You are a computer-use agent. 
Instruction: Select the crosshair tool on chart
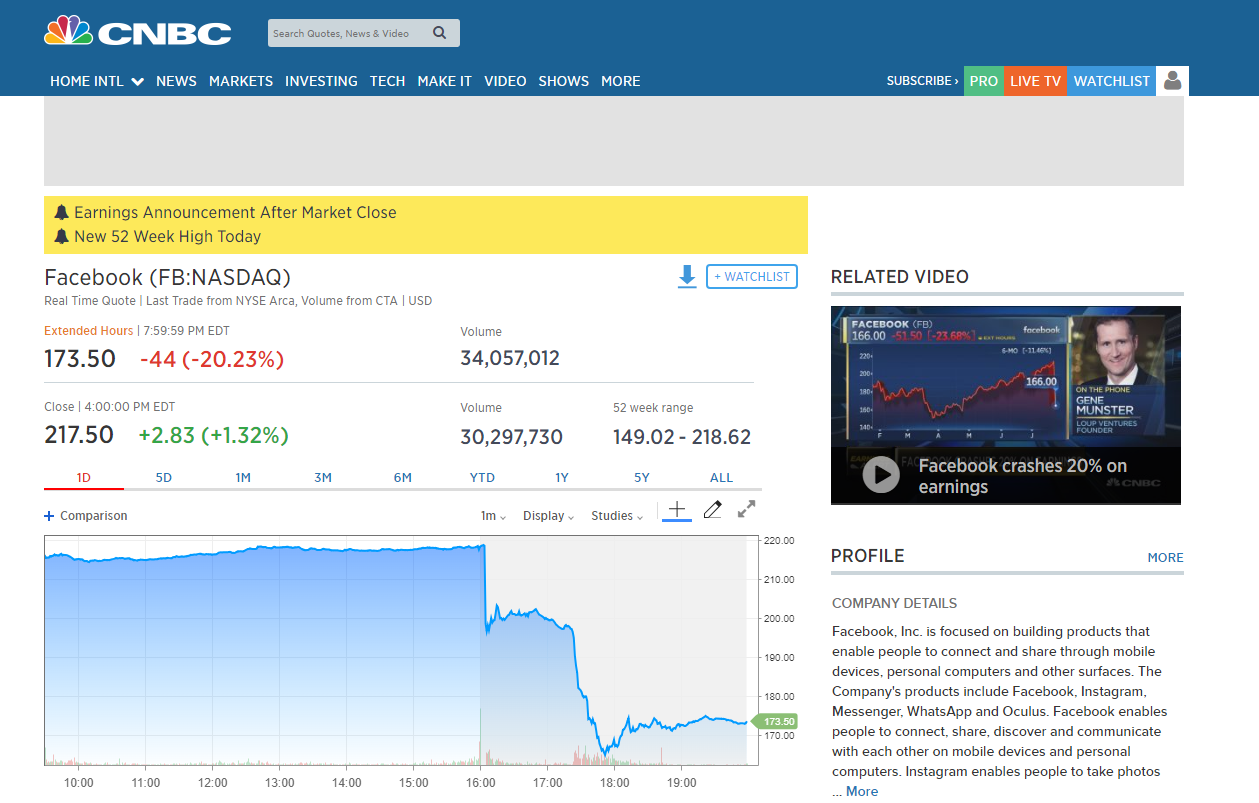click(x=677, y=511)
